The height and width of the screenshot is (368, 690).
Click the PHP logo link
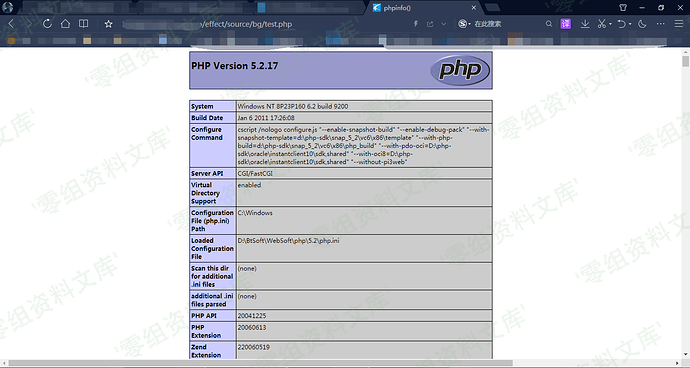coord(460,70)
